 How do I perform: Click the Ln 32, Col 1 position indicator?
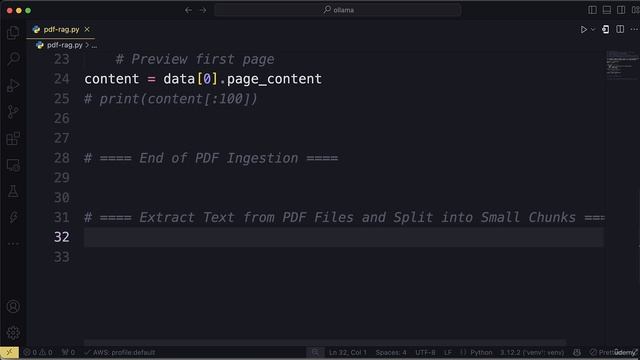(348, 352)
